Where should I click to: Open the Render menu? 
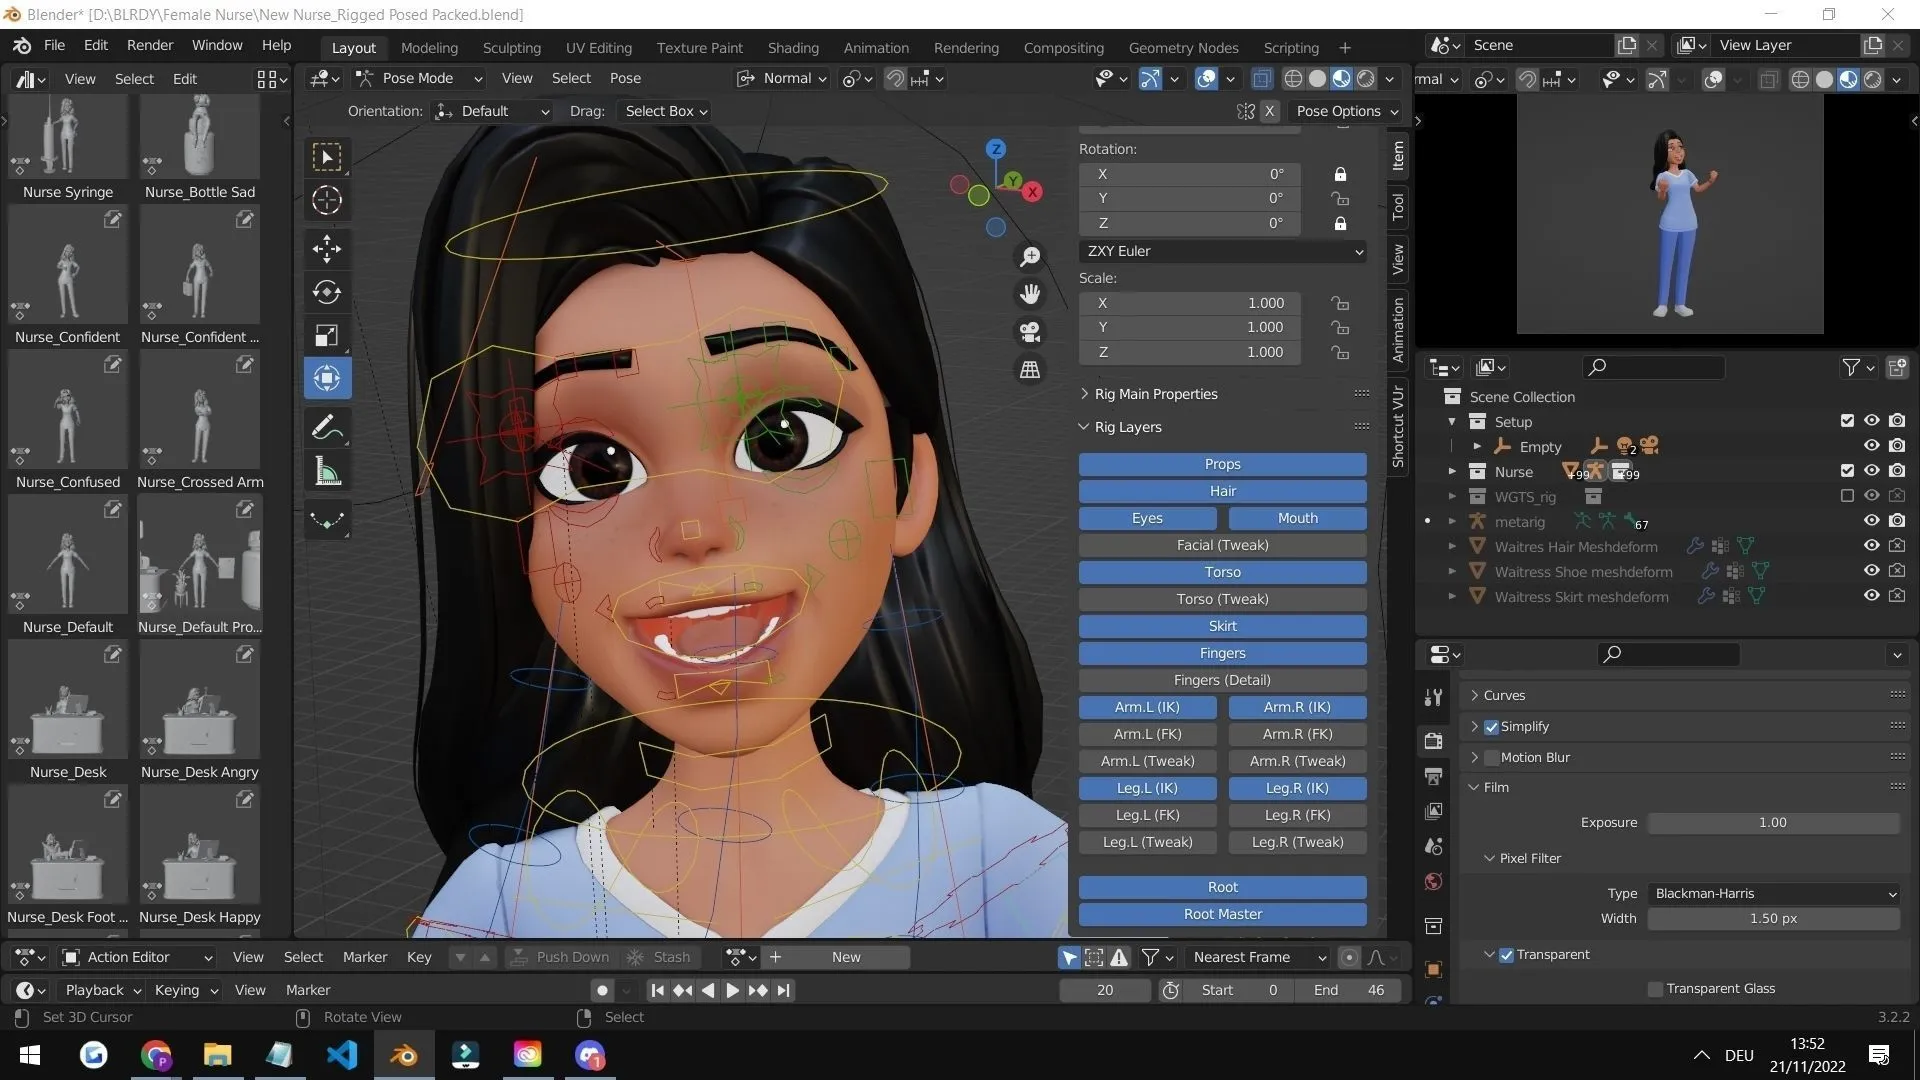149,44
